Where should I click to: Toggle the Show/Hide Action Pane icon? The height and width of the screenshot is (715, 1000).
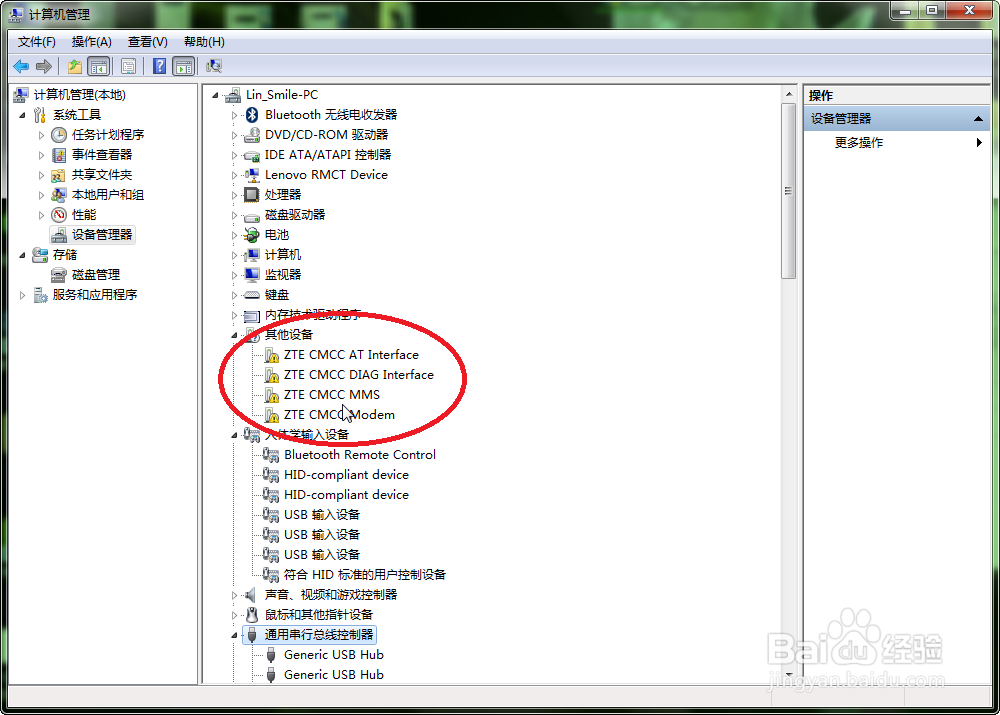pos(184,66)
